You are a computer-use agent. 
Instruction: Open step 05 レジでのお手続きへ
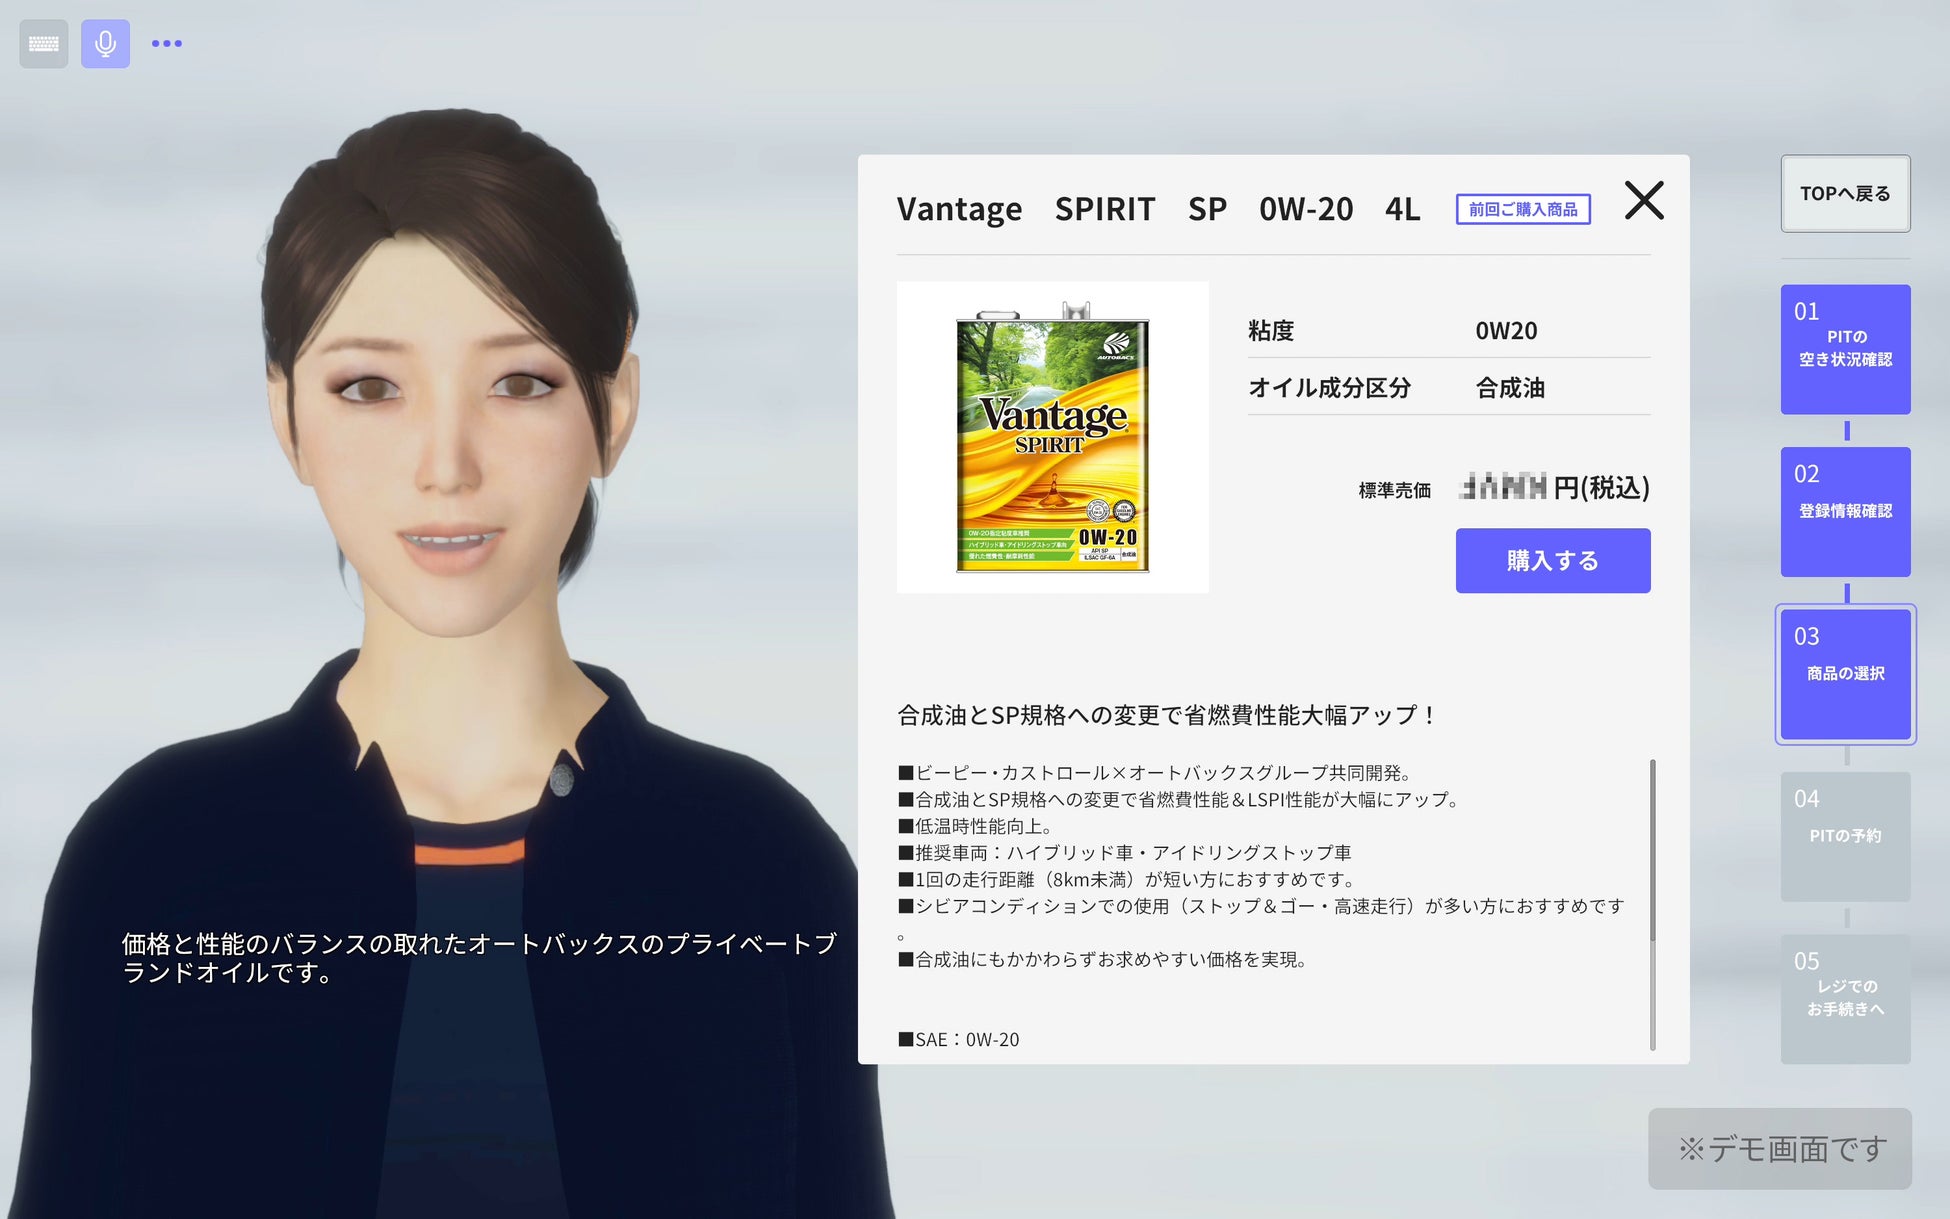point(1844,998)
